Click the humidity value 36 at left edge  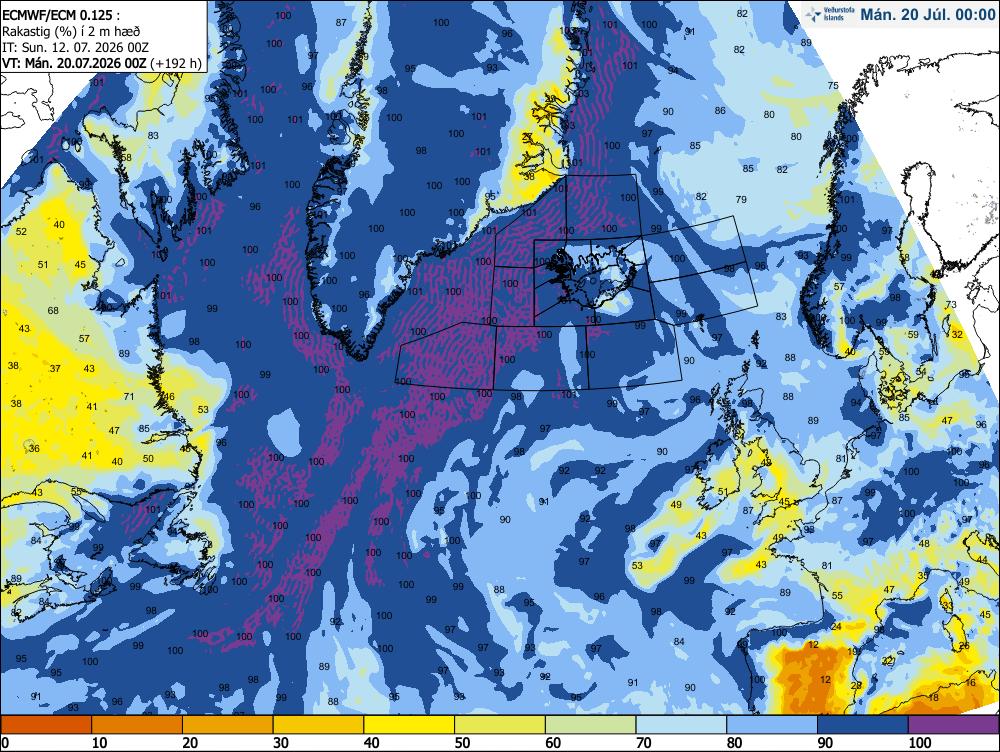34,448
